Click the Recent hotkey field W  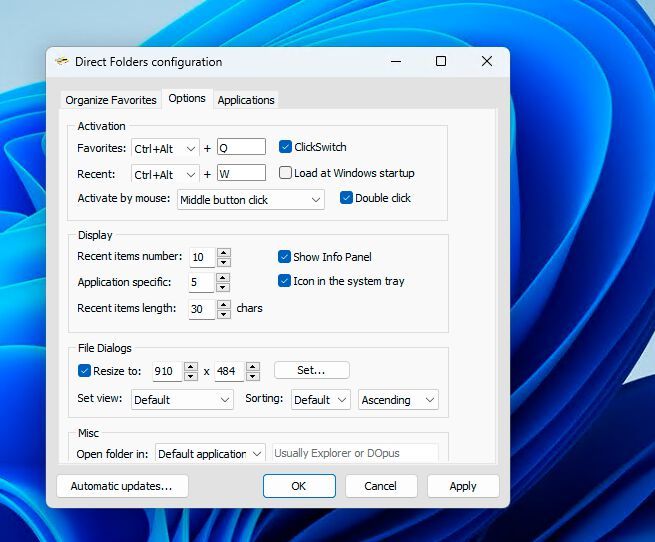[x=241, y=173]
